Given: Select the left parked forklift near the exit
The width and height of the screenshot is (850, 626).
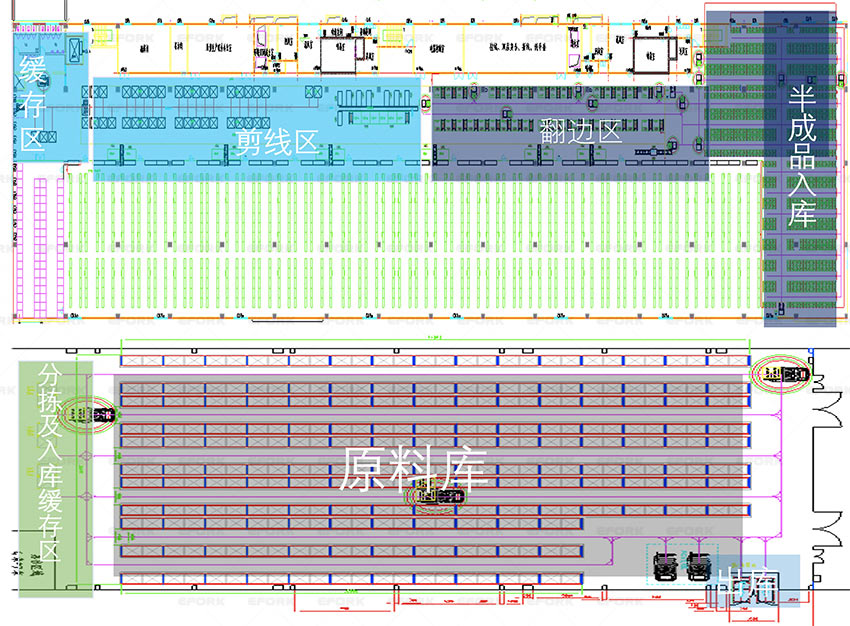Looking at the screenshot, I should (664, 567).
